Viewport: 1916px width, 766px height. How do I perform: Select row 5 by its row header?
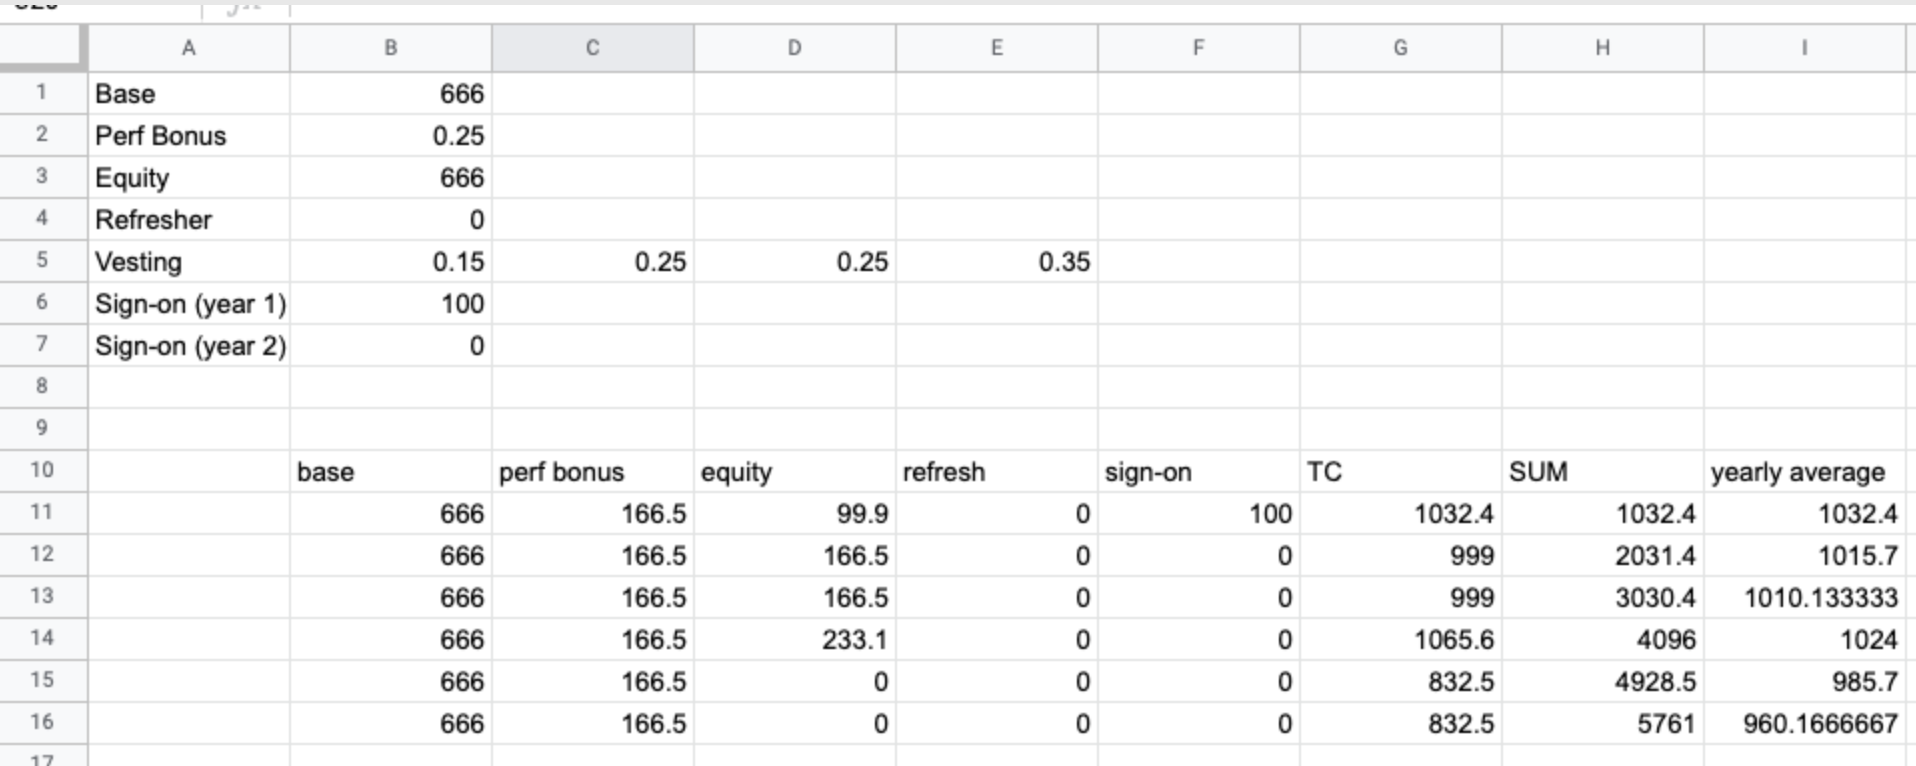coord(42,261)
